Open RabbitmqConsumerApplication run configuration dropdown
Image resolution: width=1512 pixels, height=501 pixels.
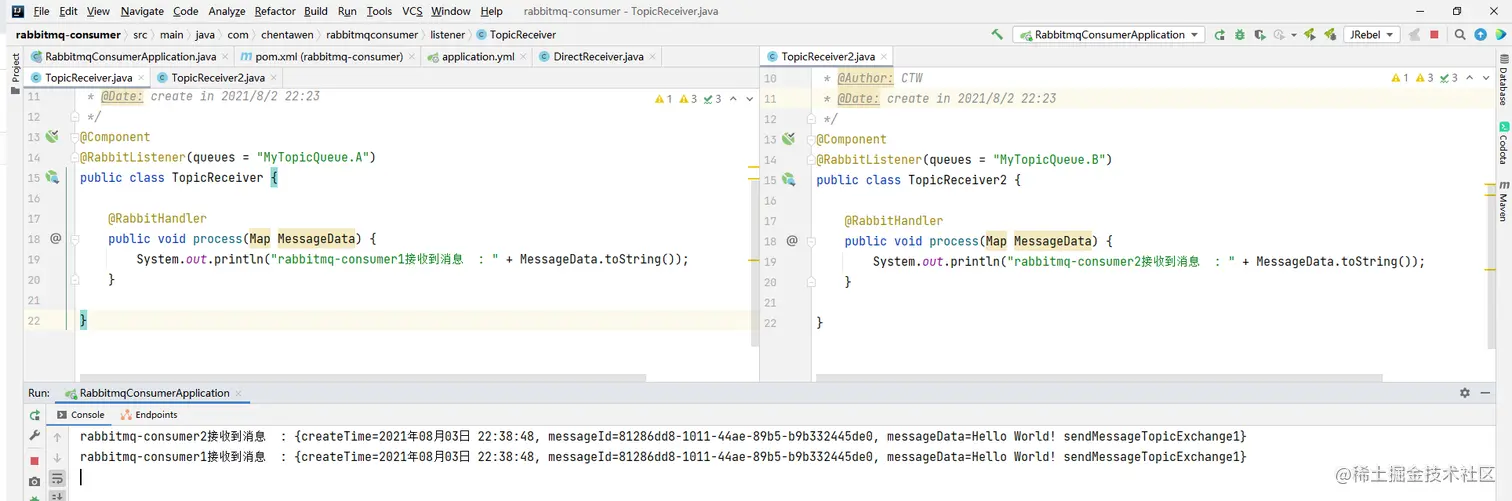point(1111,35)
